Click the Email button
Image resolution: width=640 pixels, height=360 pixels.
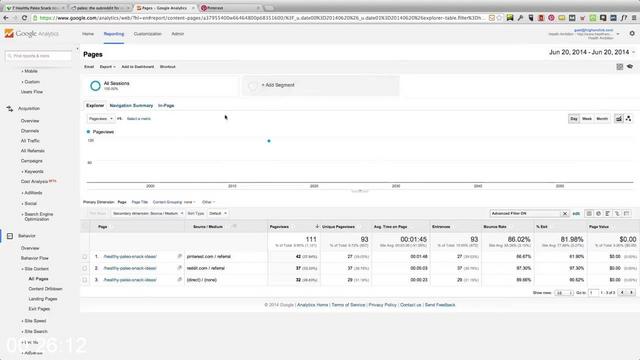(x=89, y=67)
